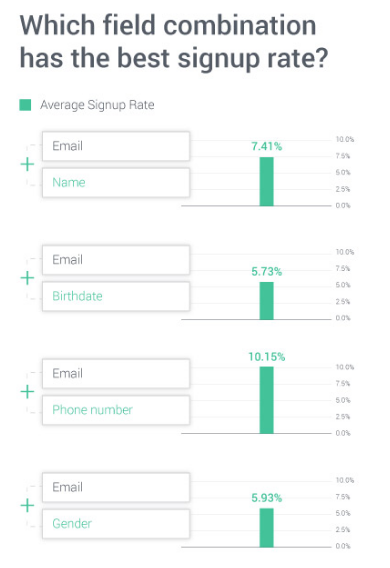Viewport: 390px width, 568px height.
Task: Select the Name input field
Action: pyautogui.click(x=116, y=183)
